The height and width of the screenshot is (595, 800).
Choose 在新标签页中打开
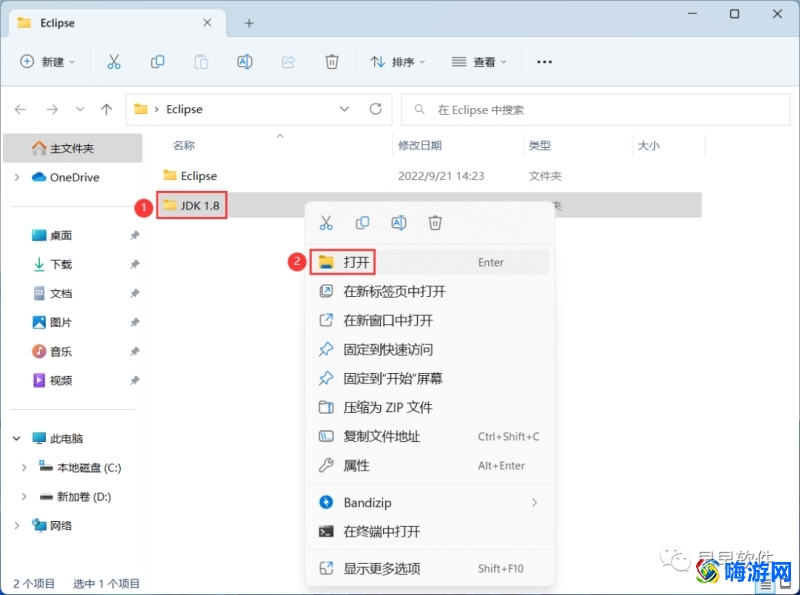tap(429, 291)
